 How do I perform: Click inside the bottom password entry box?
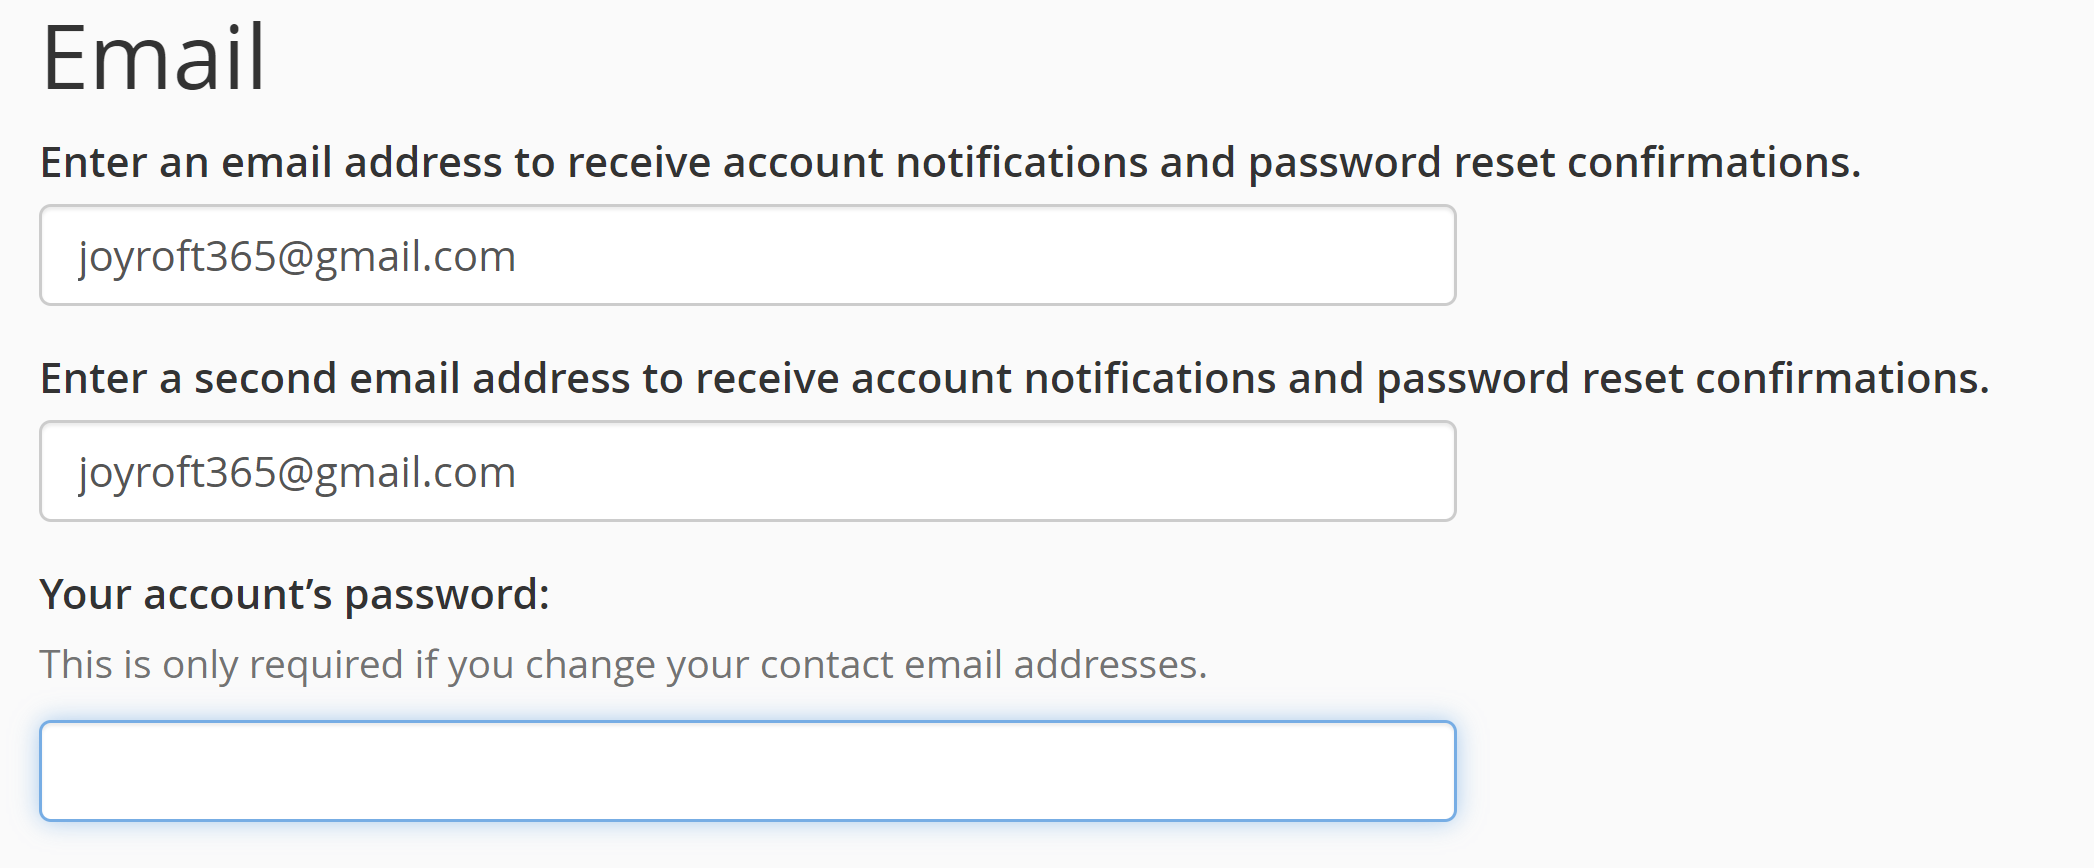point(747,771)
